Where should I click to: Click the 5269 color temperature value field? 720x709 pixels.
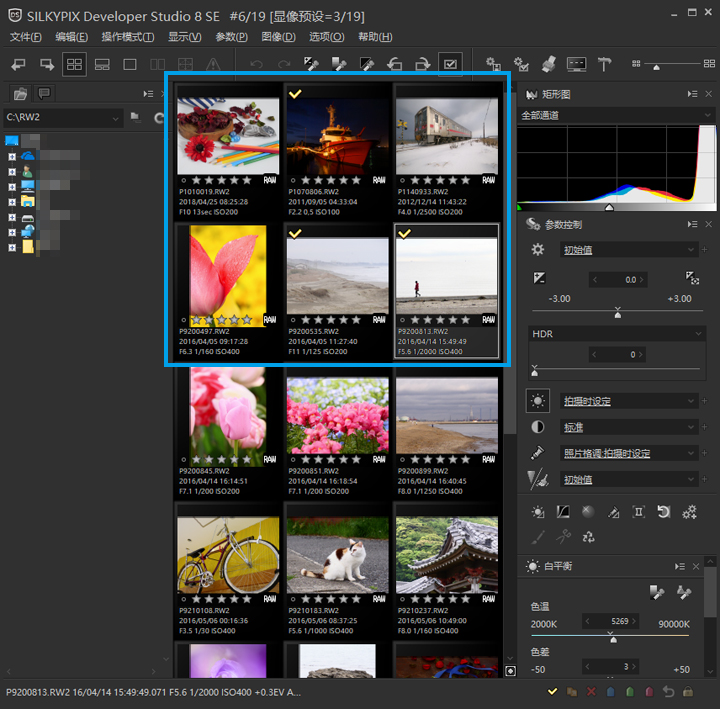pyautogui.click(x=611, y=621)
